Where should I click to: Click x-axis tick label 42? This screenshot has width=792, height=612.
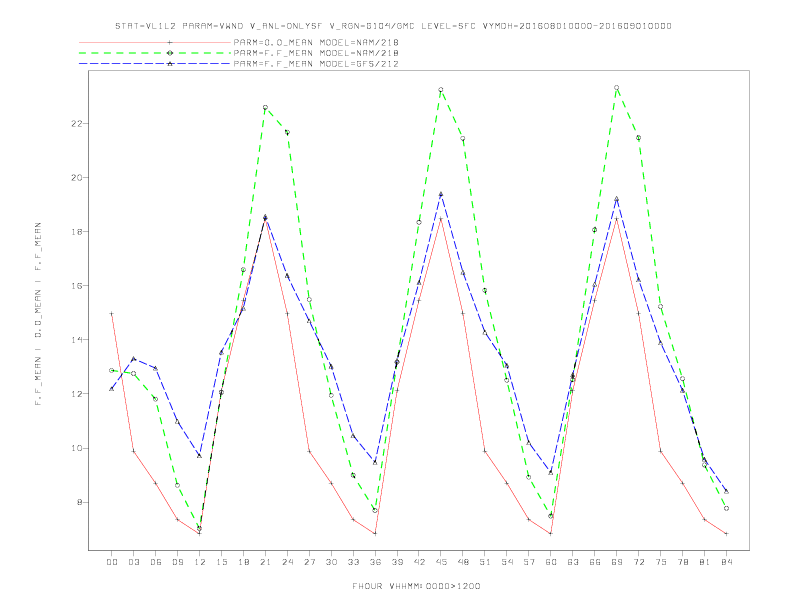(419, 562)
